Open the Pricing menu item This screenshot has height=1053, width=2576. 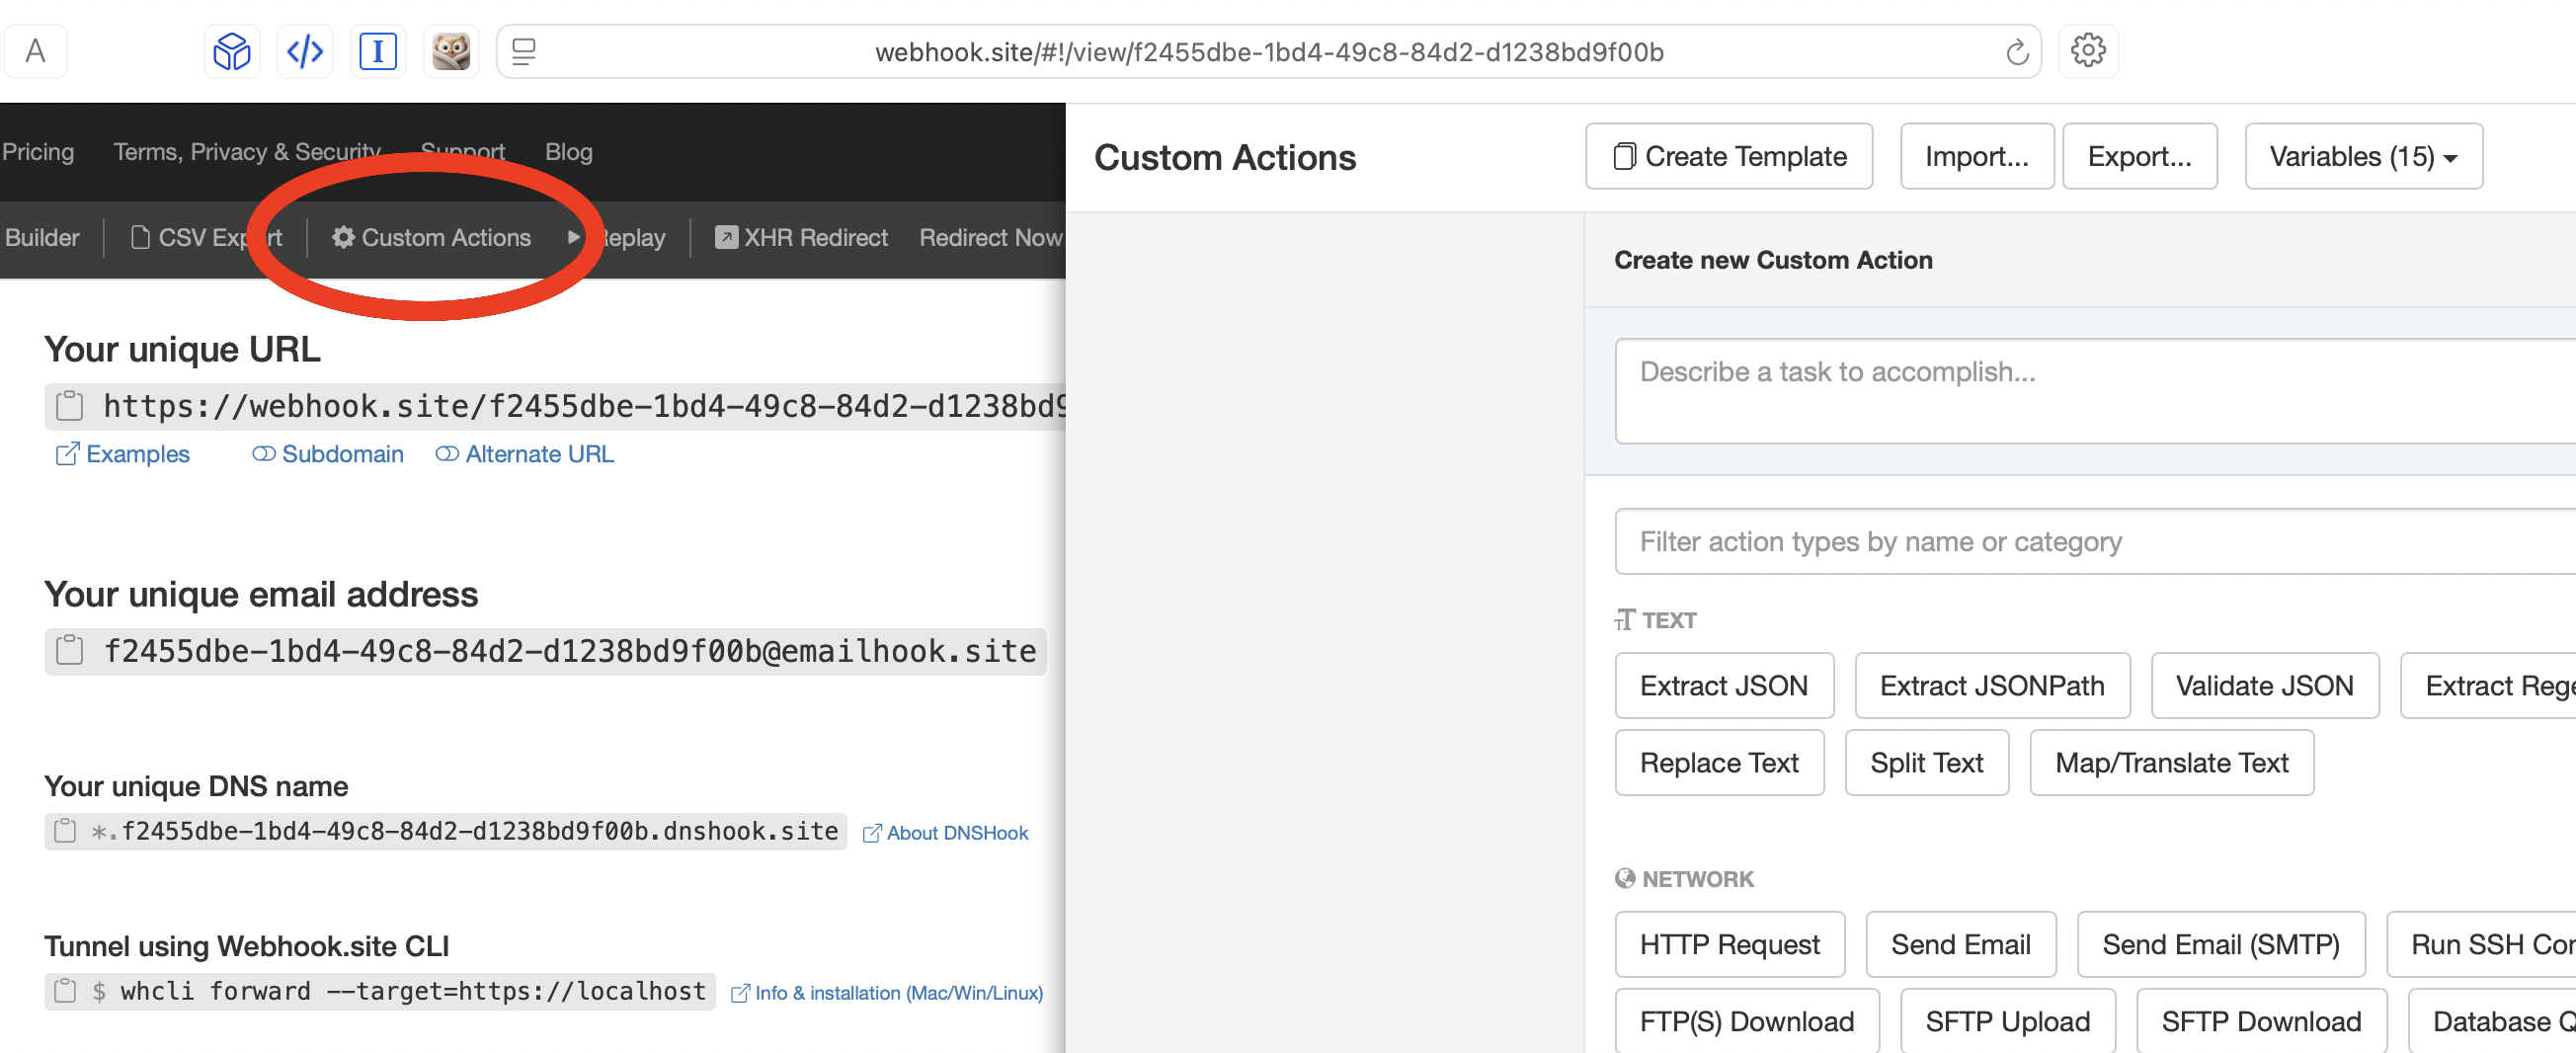tap(38, 151)
